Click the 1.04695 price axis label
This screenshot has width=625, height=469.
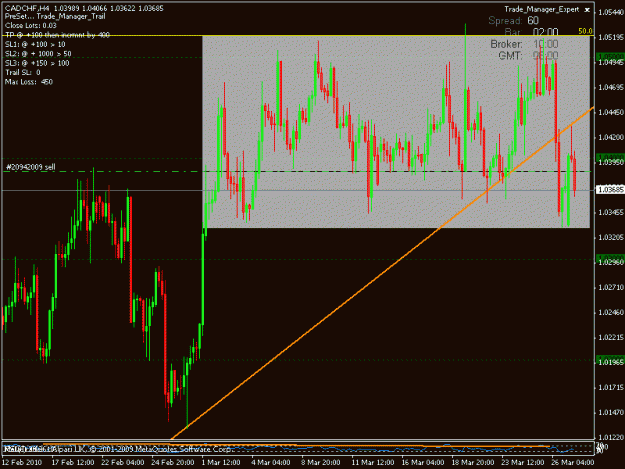coord(610,87)
